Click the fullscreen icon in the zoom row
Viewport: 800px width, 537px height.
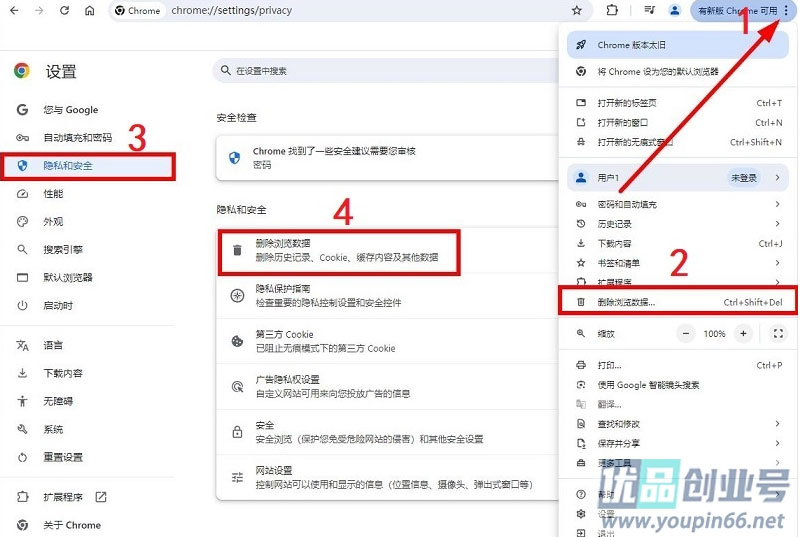pos(779,333)
